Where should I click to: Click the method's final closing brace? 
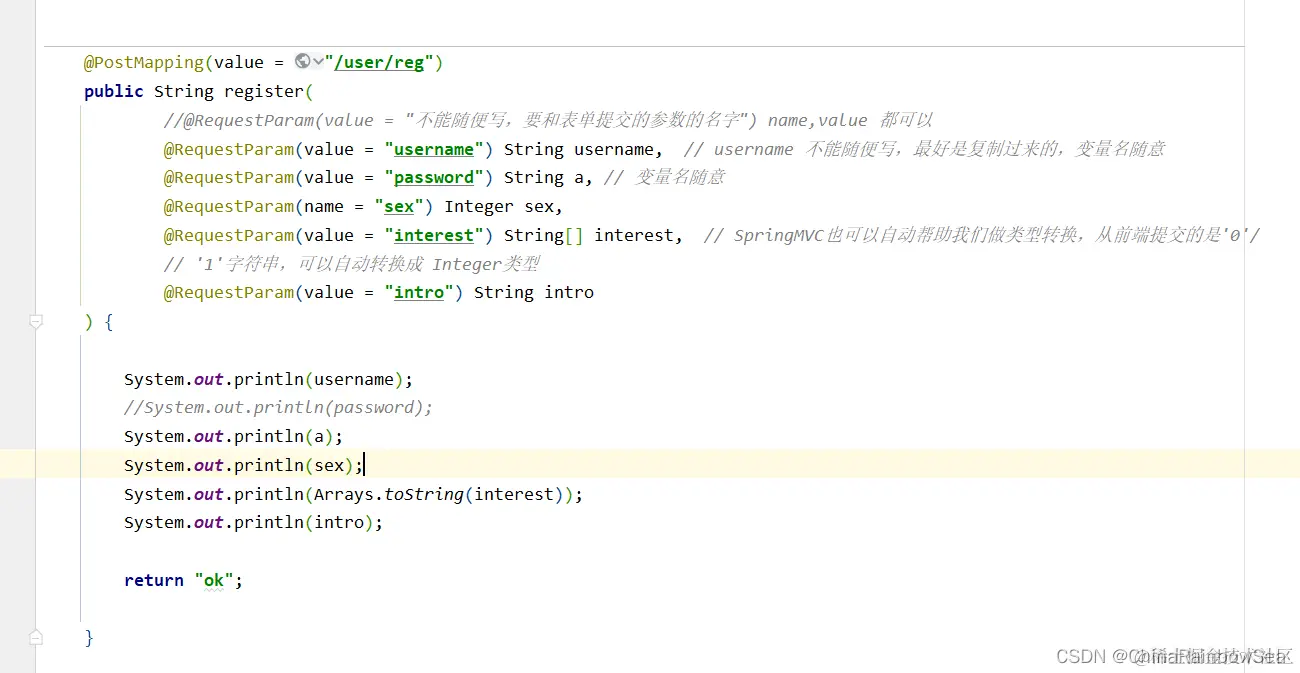pos(89,637)
